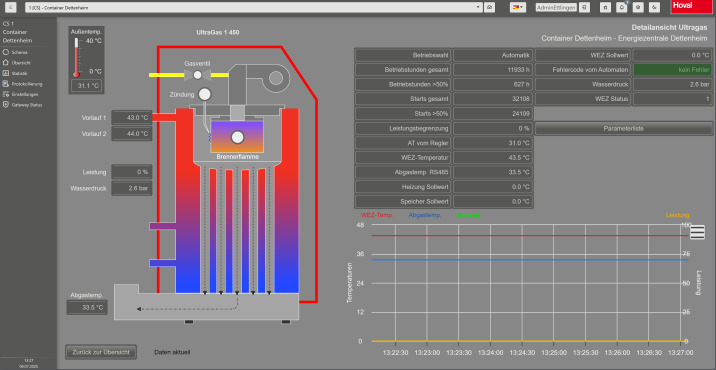Open the chart hamburger menu icon
Image resolution: width=716 pixels, height=370 pixels.
coord(697,232)
